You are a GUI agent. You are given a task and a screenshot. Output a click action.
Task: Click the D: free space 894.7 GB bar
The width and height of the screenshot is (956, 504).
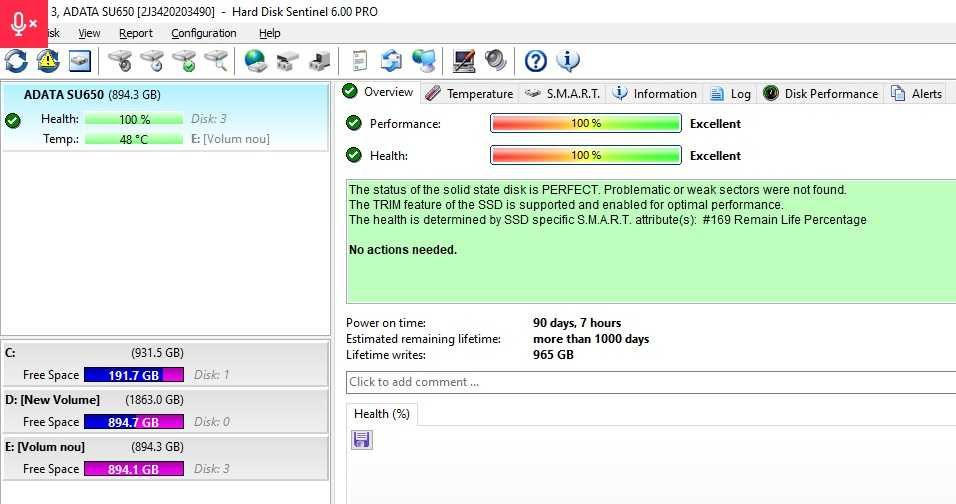click(x=134, y=422)
